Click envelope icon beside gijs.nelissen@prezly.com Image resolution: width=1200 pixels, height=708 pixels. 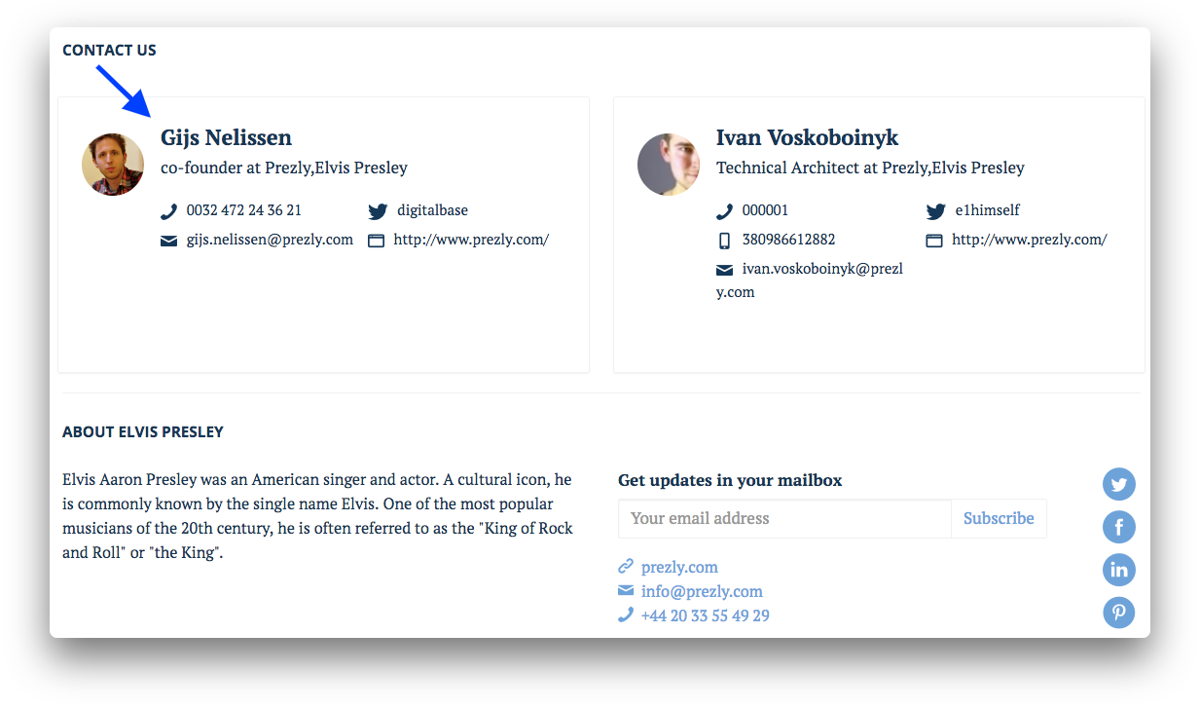pyautogui.click(x=169, y=240)
